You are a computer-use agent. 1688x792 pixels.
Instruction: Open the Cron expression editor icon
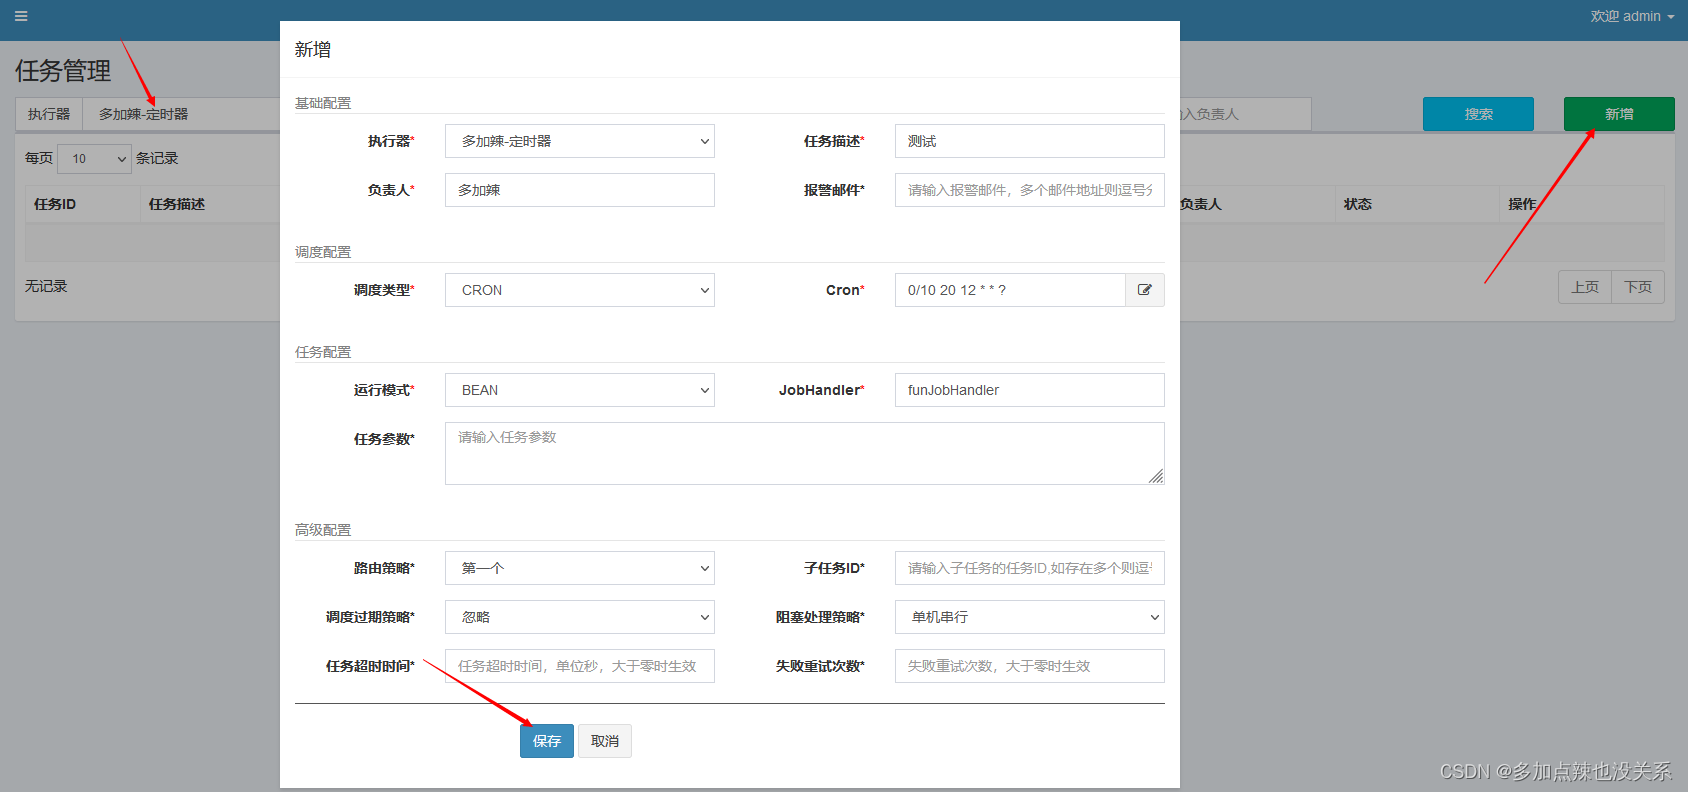click(x=1145, y=290)
